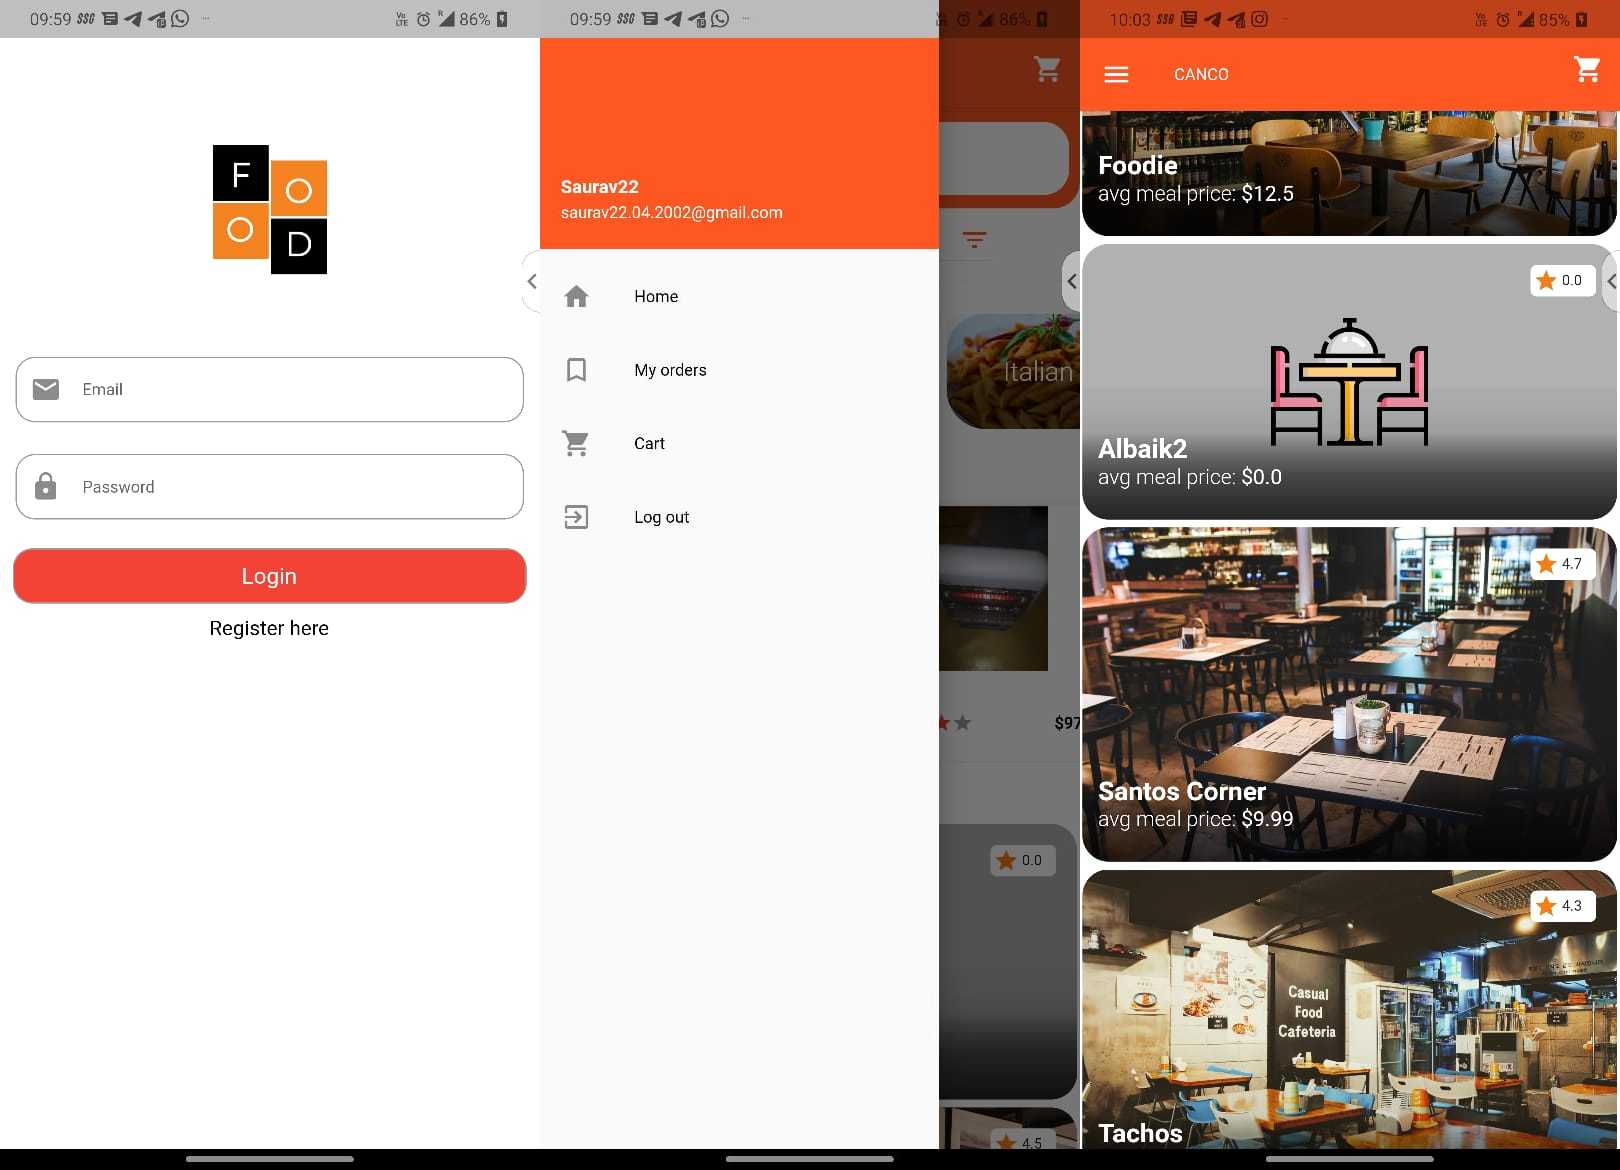The image size is (1620, 1170).
Task: Click the FOOD logo on login screen
Action: tap(270, 210)
